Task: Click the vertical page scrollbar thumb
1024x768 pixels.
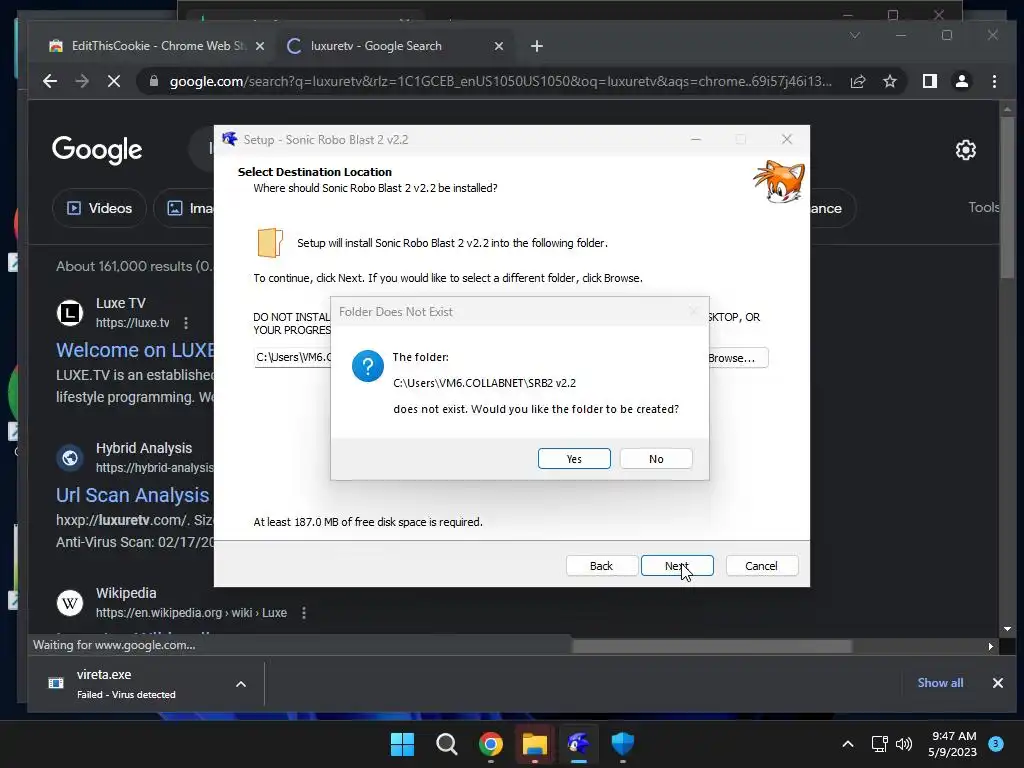Action: (1006, 197)
